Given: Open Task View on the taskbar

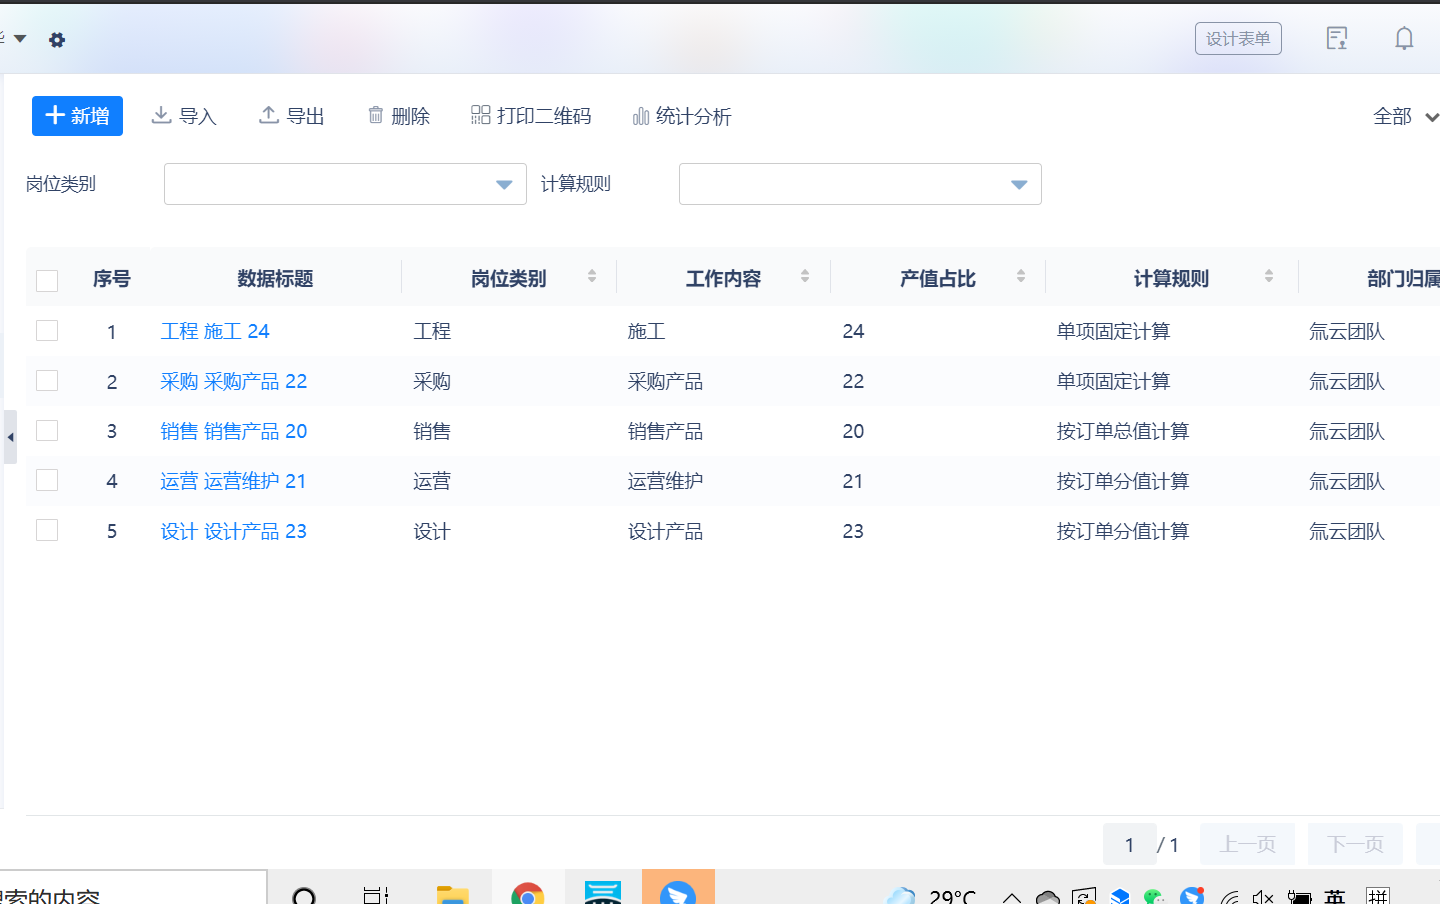Looking at the screenshot, I should click(376, 894).
